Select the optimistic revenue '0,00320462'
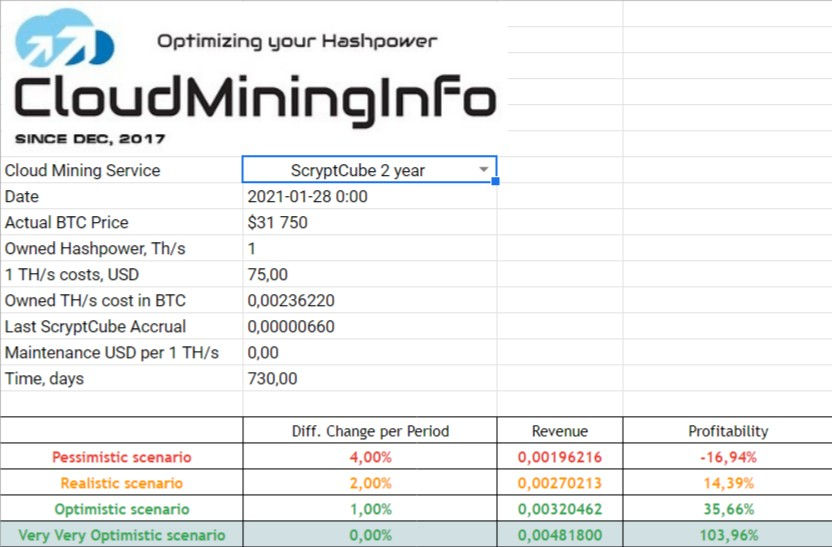Image resolution: width=832 pixels, height=547 pixels. click(x=560, y=509)
